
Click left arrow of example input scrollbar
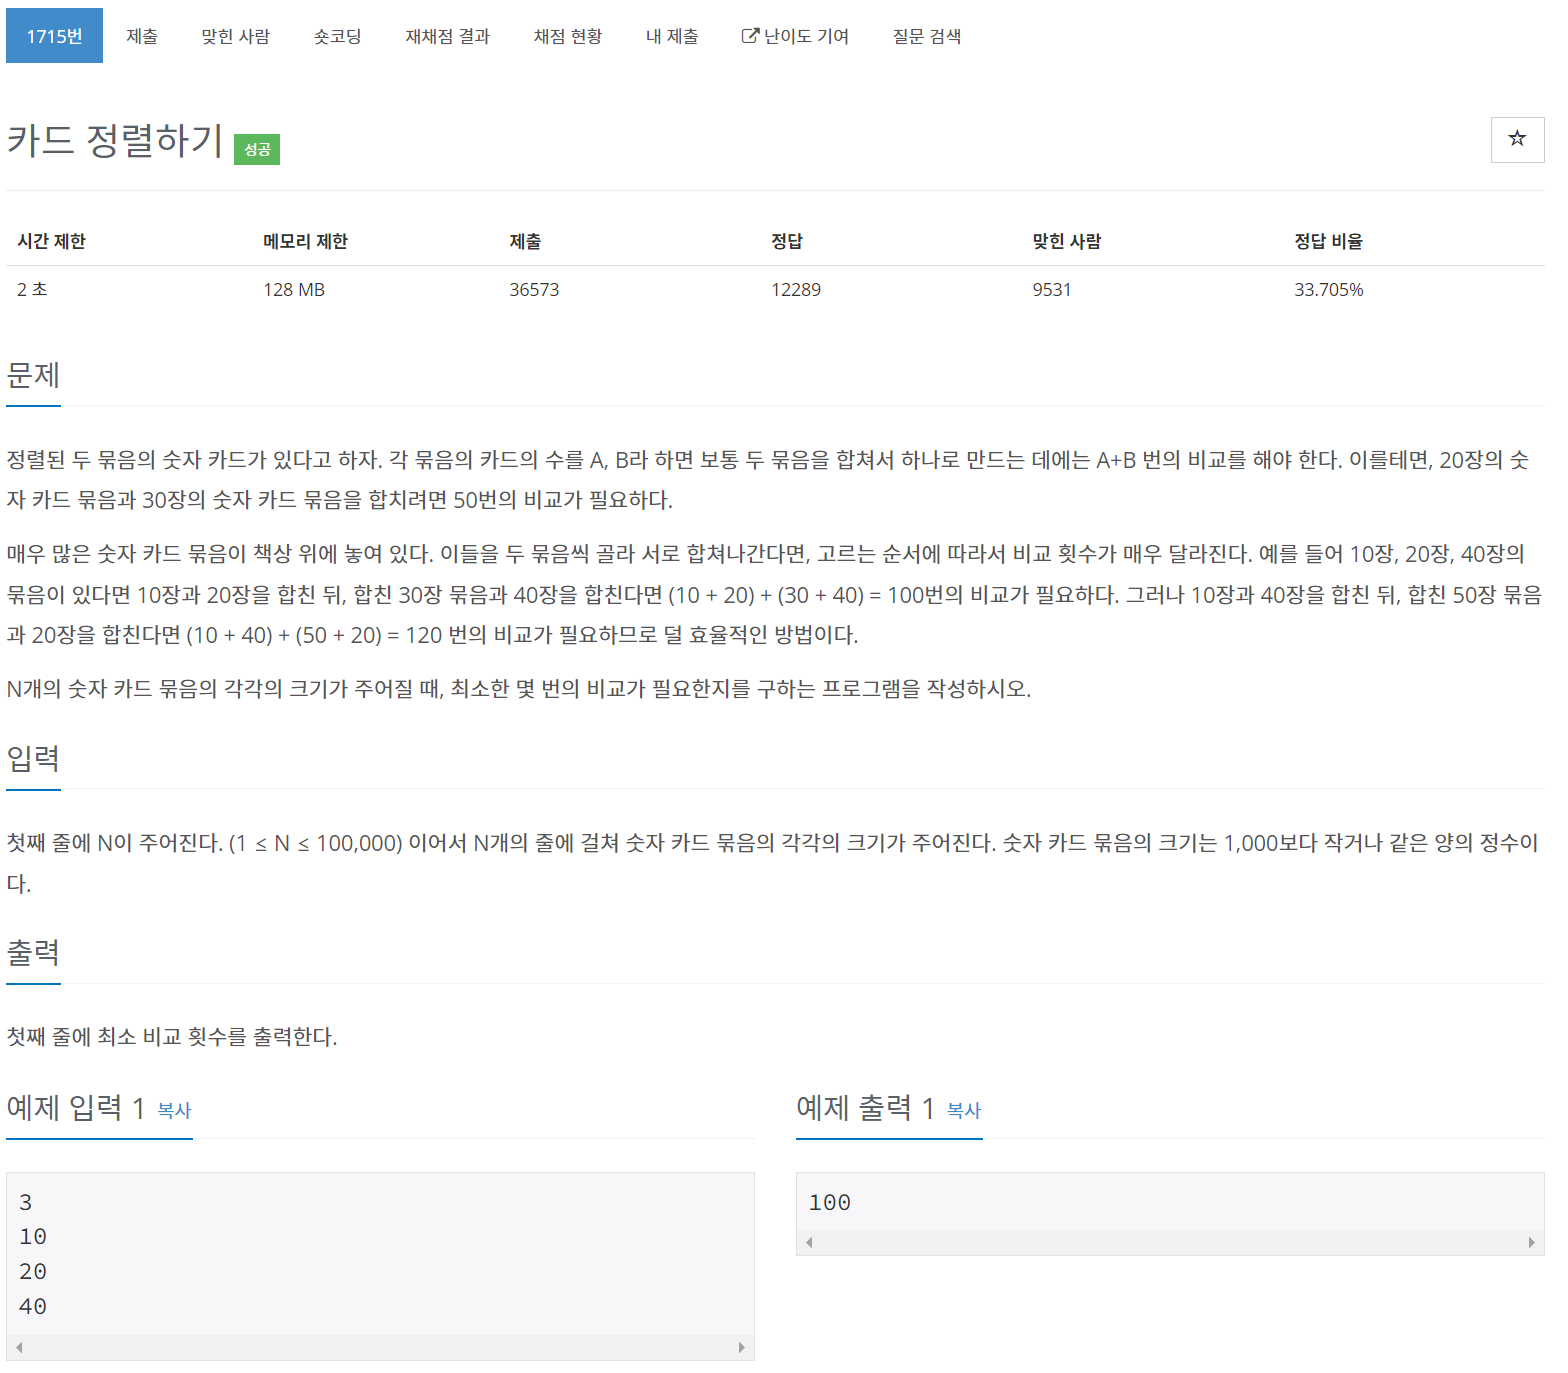[19, 1347]
